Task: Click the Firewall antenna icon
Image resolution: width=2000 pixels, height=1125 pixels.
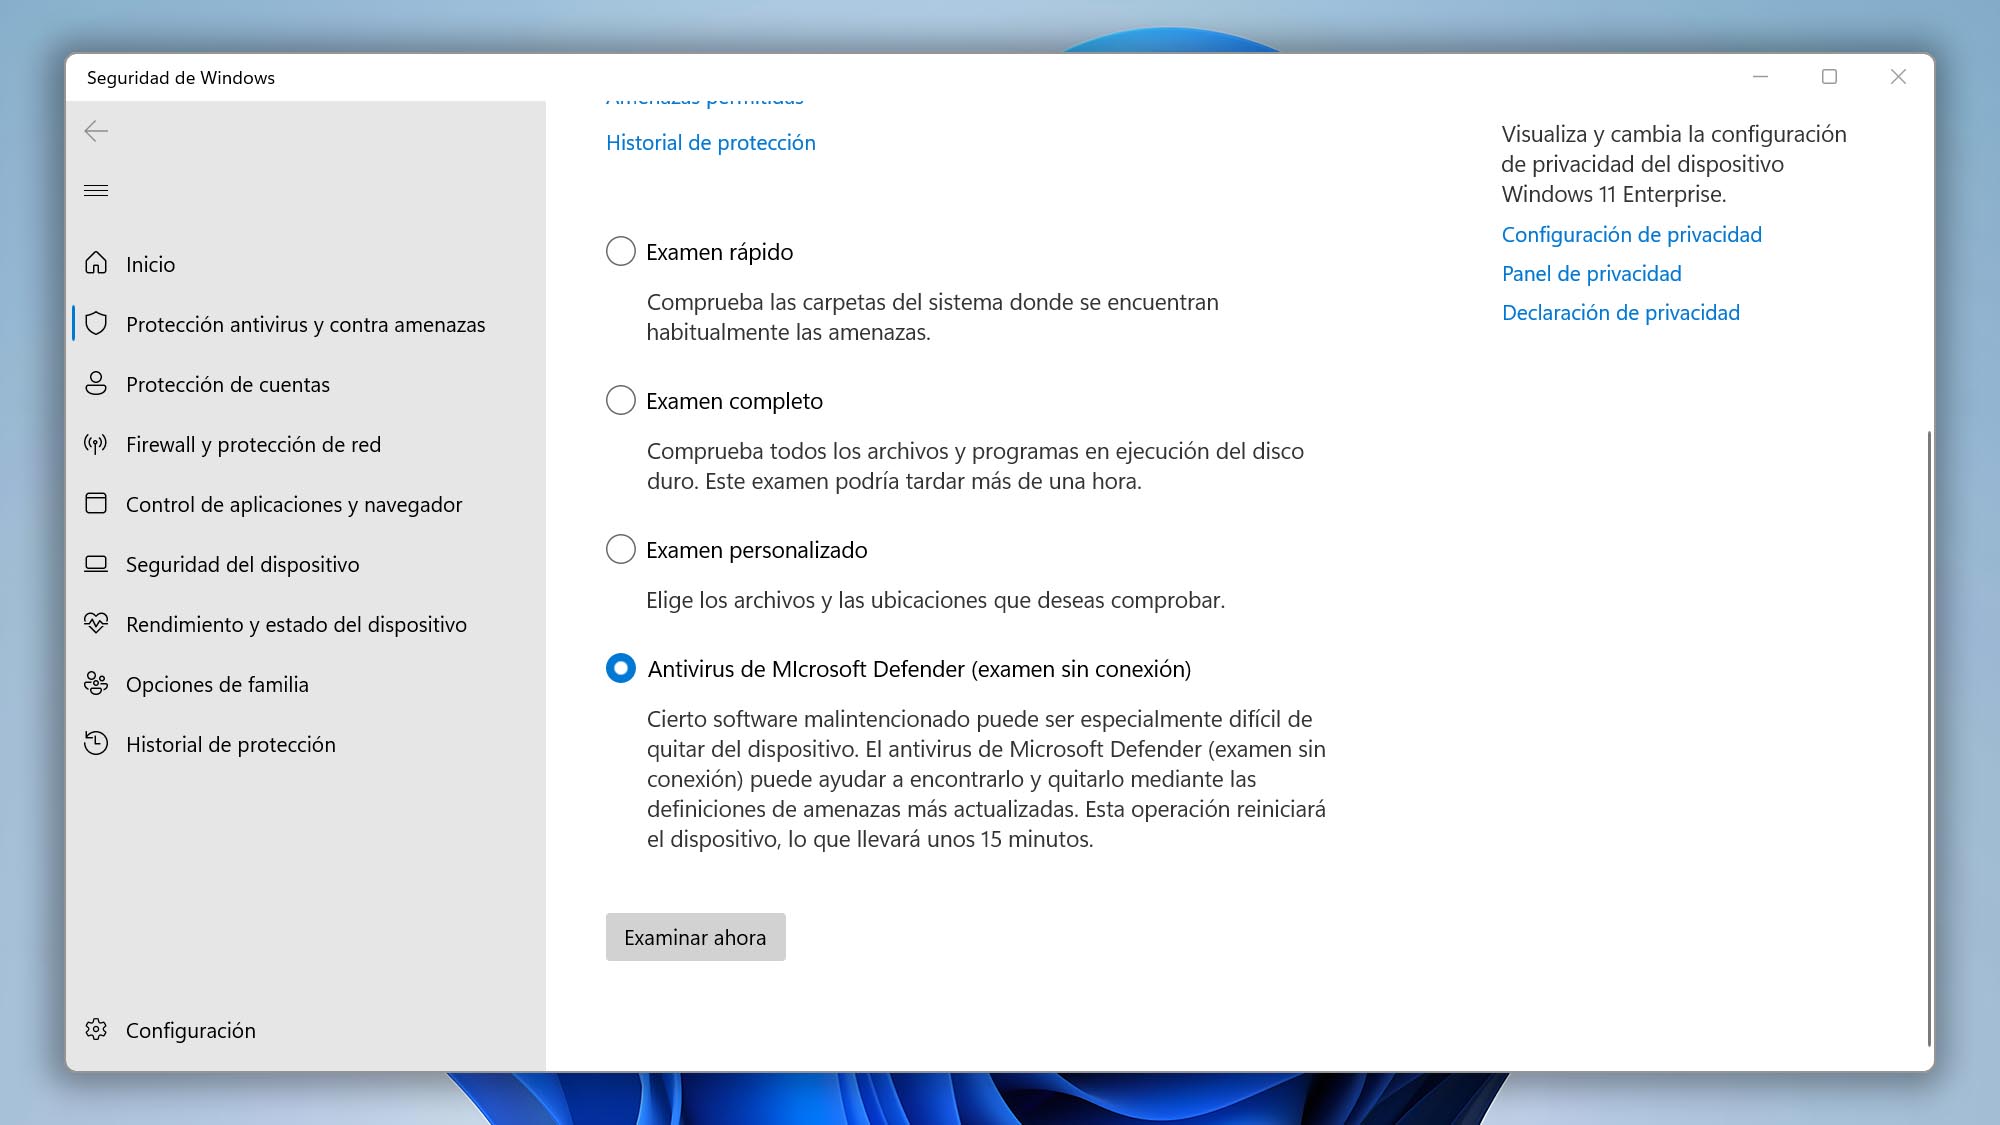Action: click(96, 443)
